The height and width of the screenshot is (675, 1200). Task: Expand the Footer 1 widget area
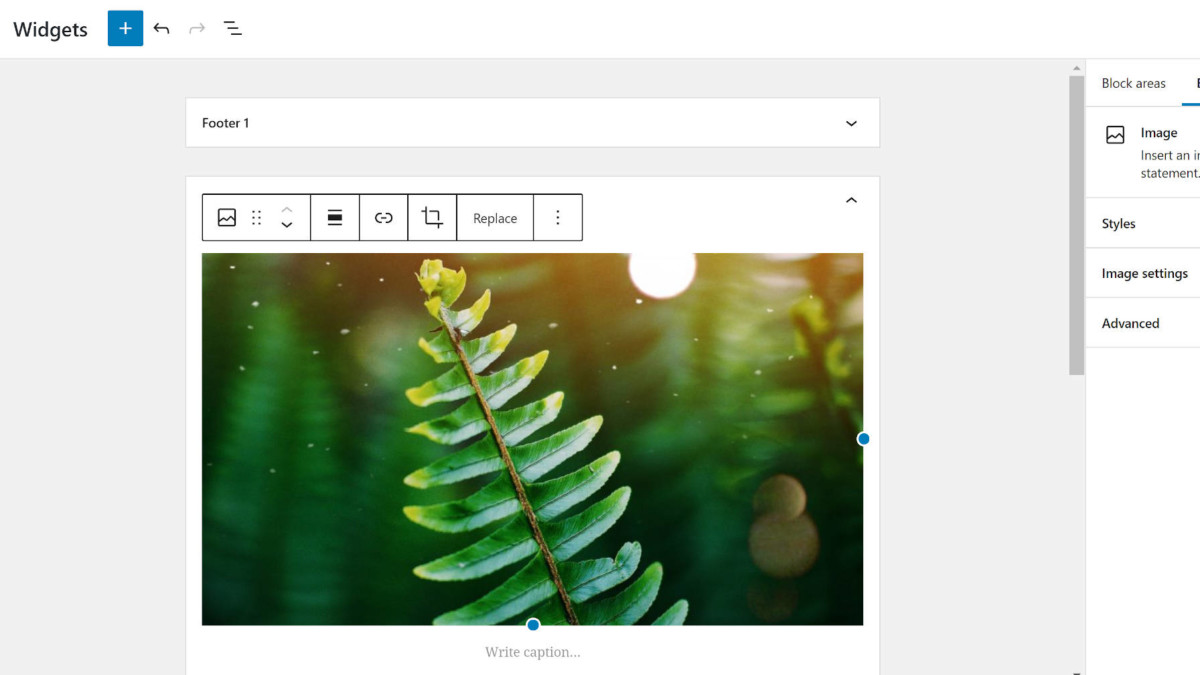pos(851,123)
